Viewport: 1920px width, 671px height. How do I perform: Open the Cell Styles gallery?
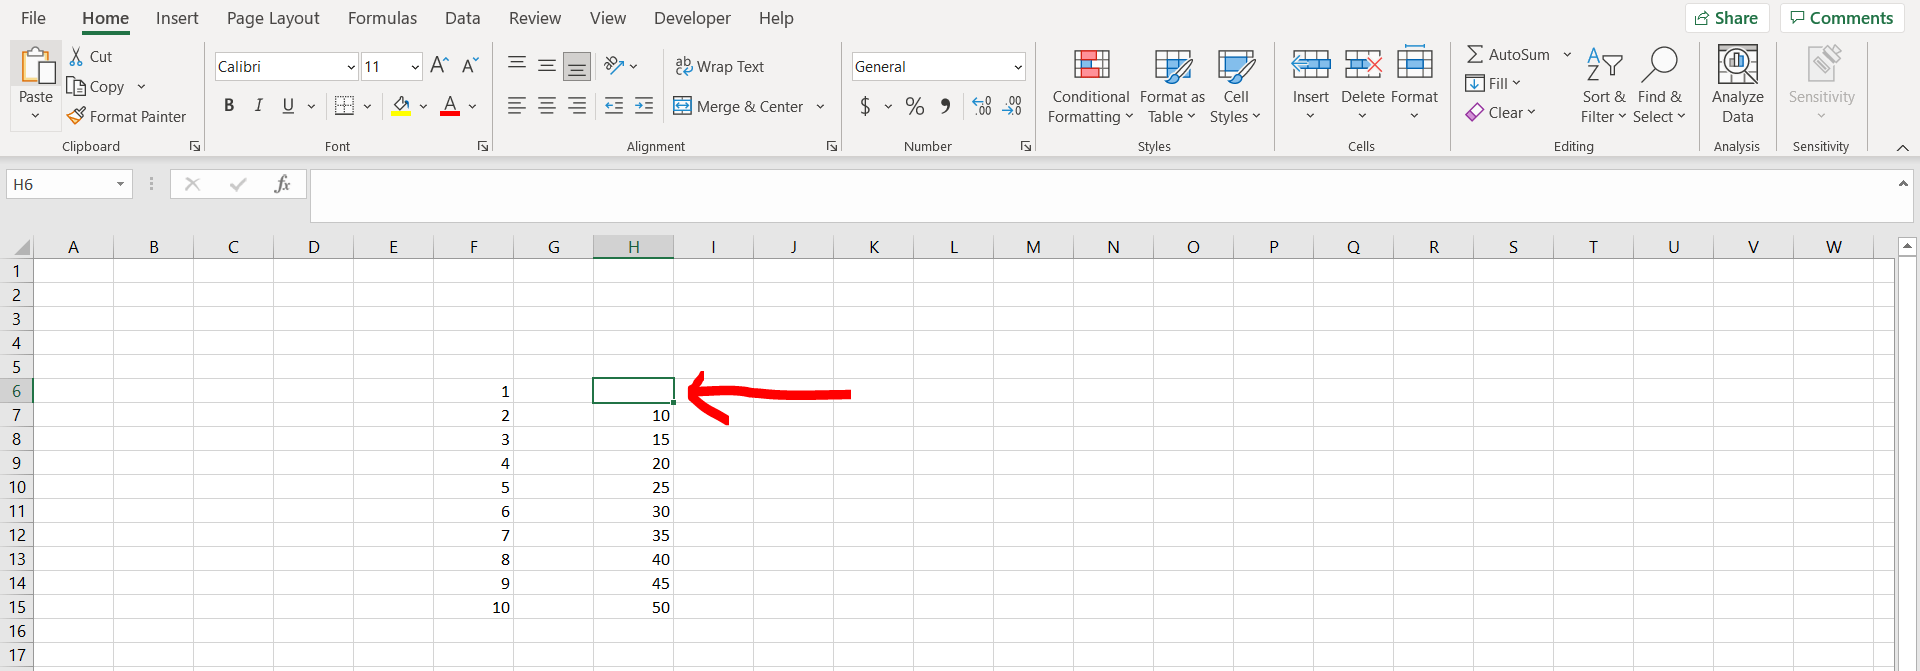point(1236,86)
